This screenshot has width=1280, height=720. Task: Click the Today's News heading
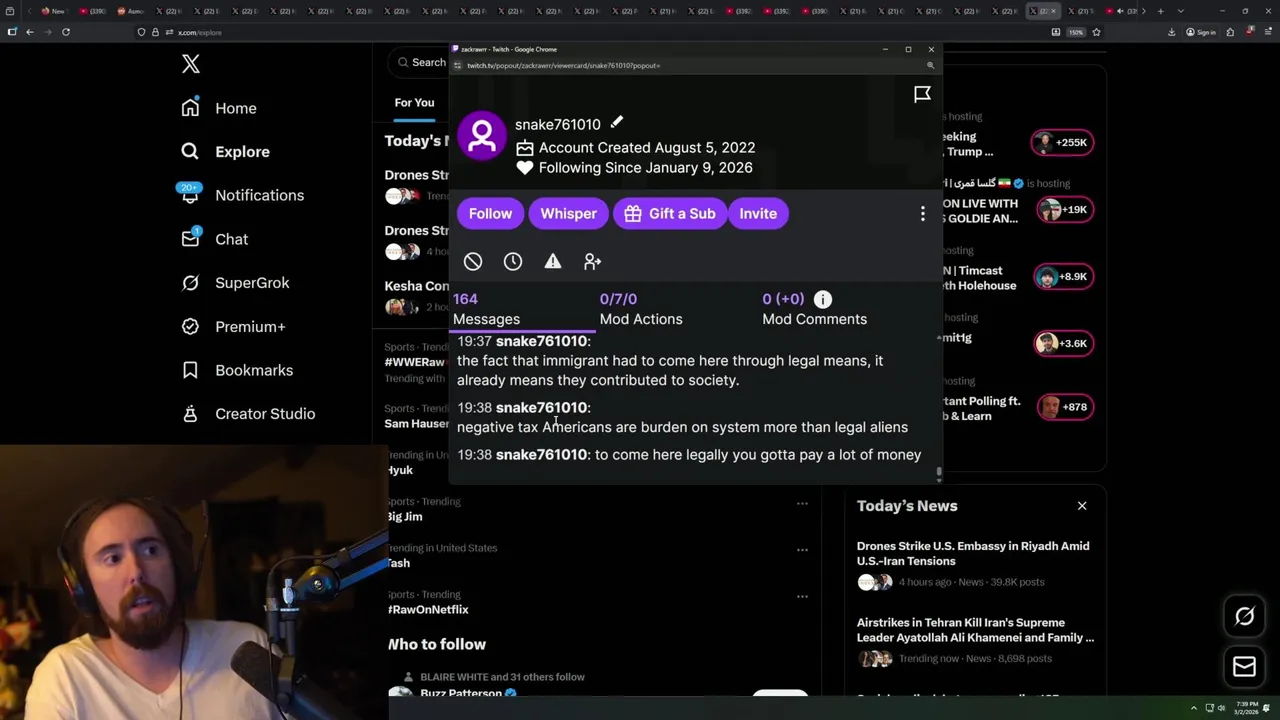point(907,506)
